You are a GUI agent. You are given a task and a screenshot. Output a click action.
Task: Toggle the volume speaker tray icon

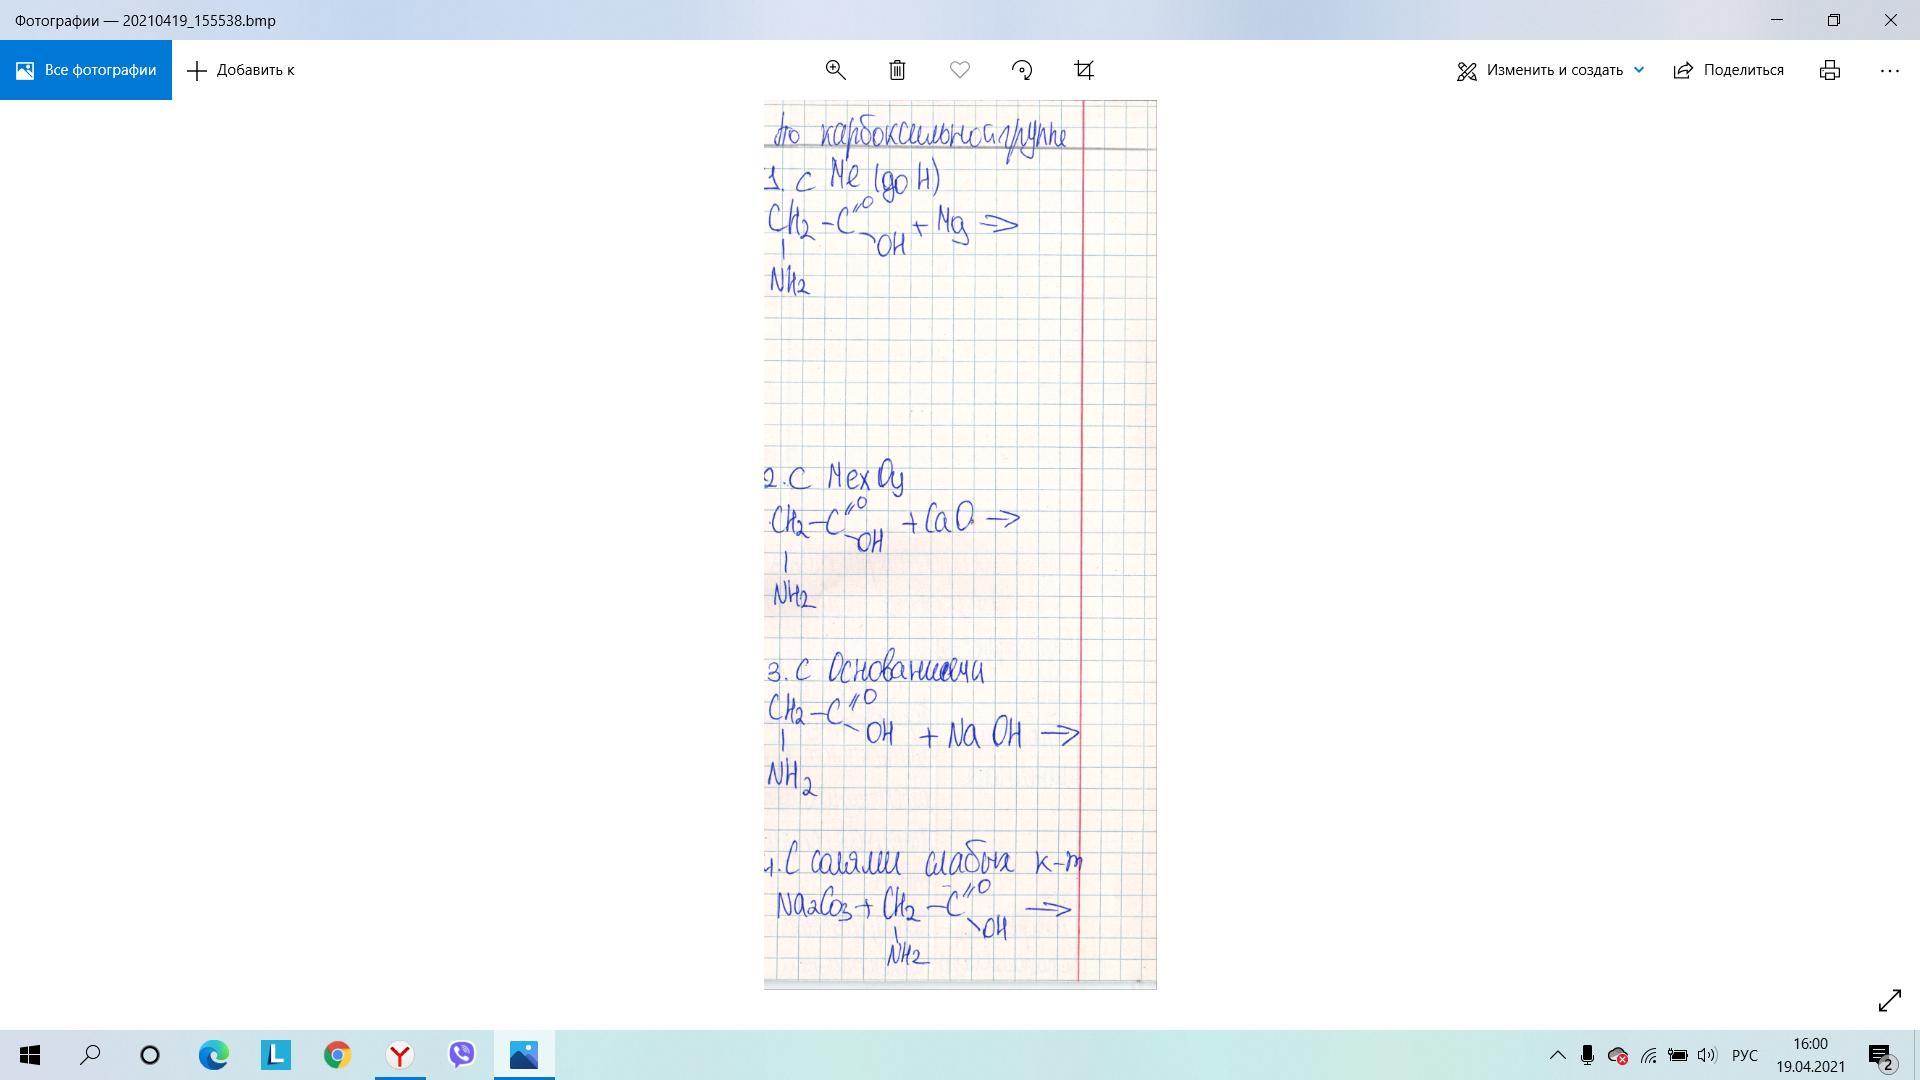pos(1706,1055)
